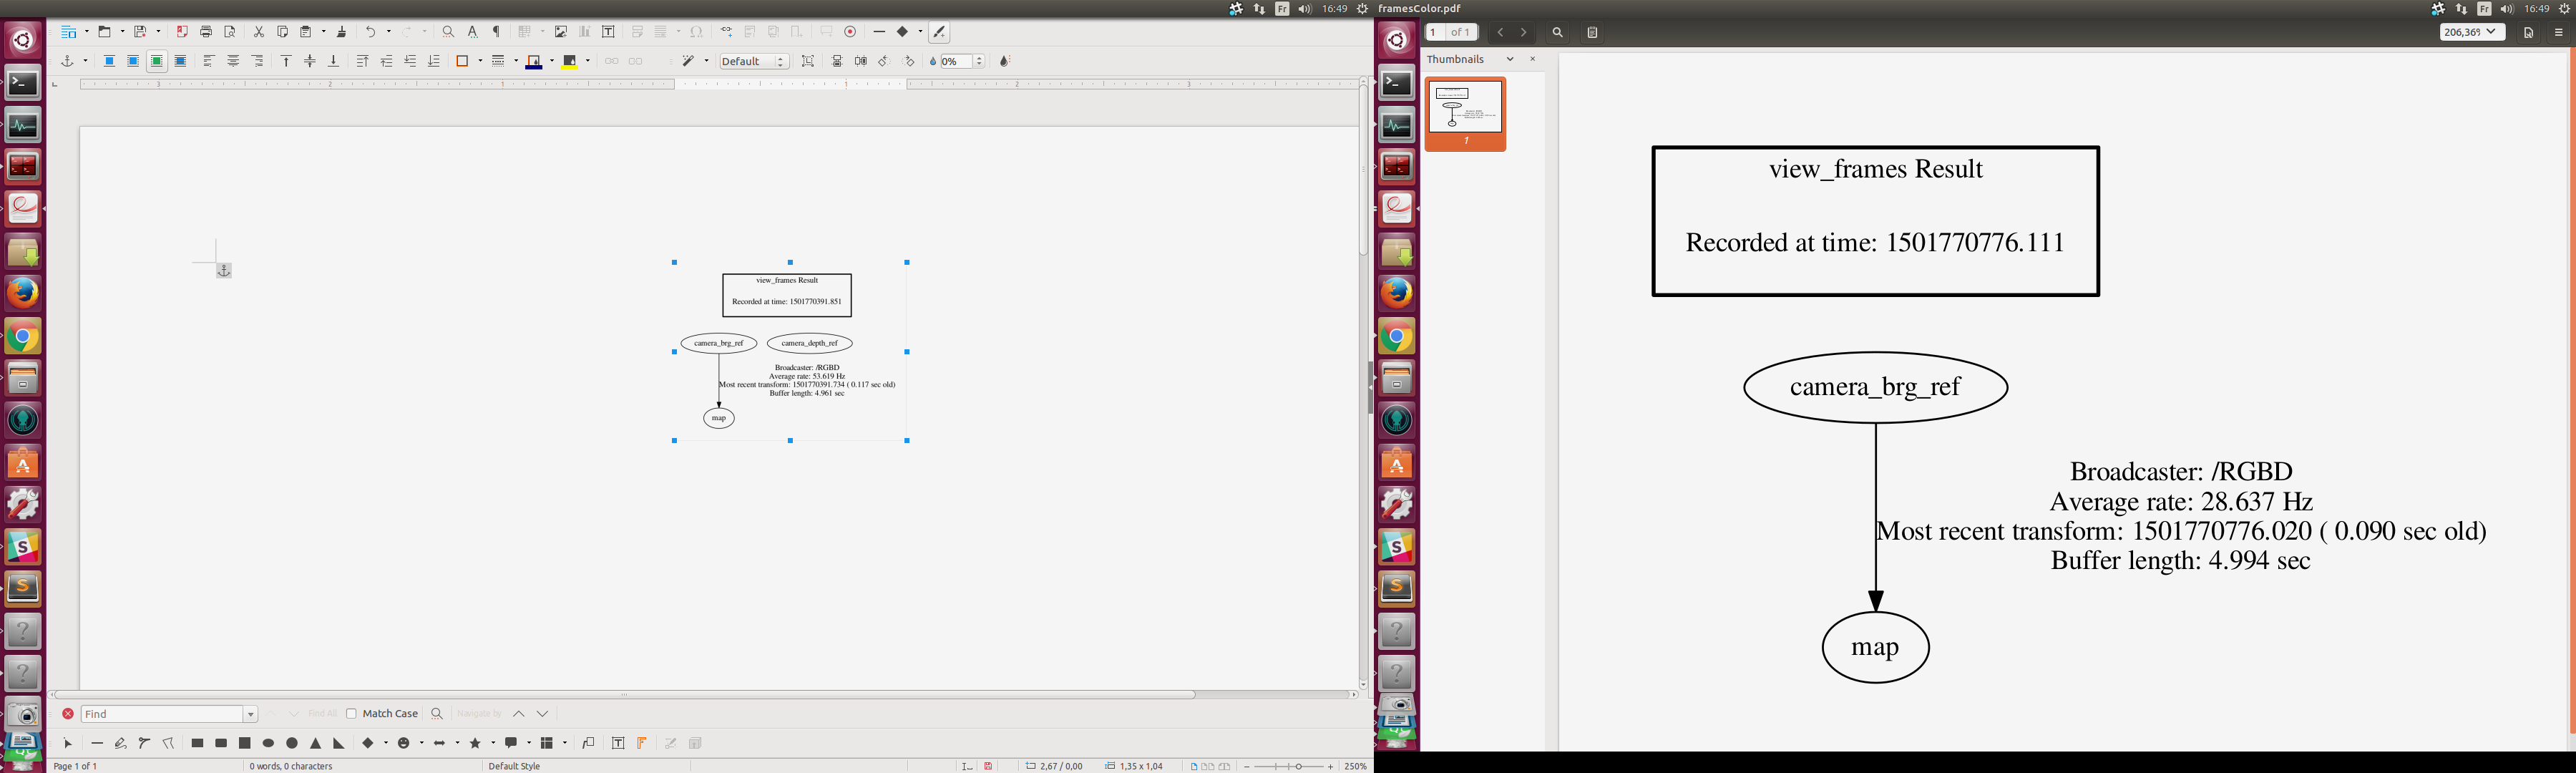Expand the Borders dropdown arrow
The image size is (2576, 773).
click(x=481, y=61)
